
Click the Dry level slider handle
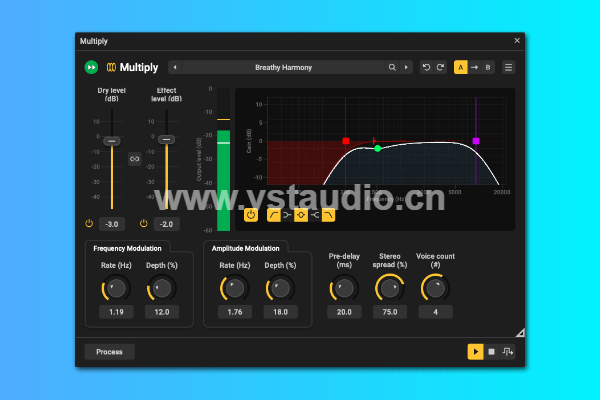[112, 141]
